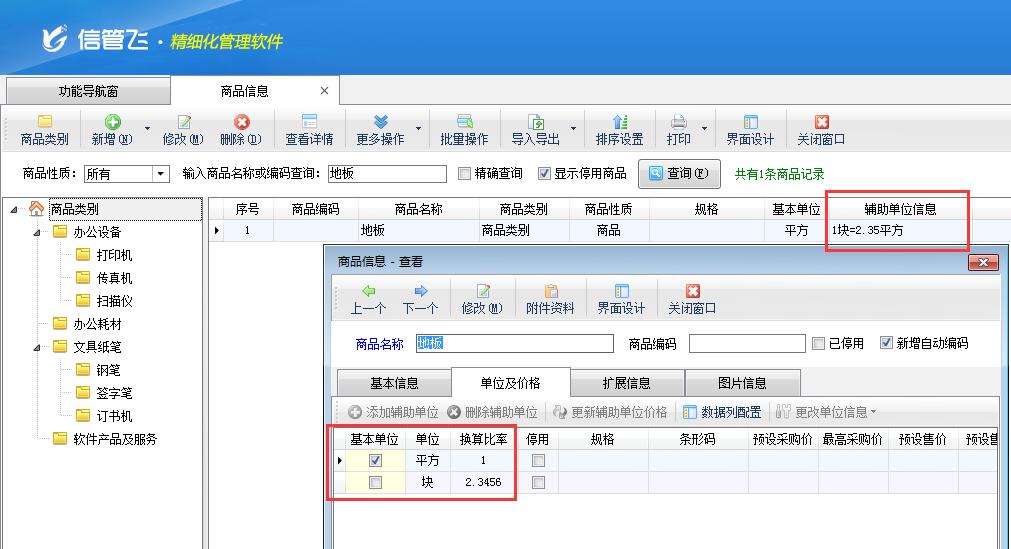Collapse the 办公设备 tree node
This screenshot has width=1011, height=549.
pyautogui.click(x=37, y=232)
